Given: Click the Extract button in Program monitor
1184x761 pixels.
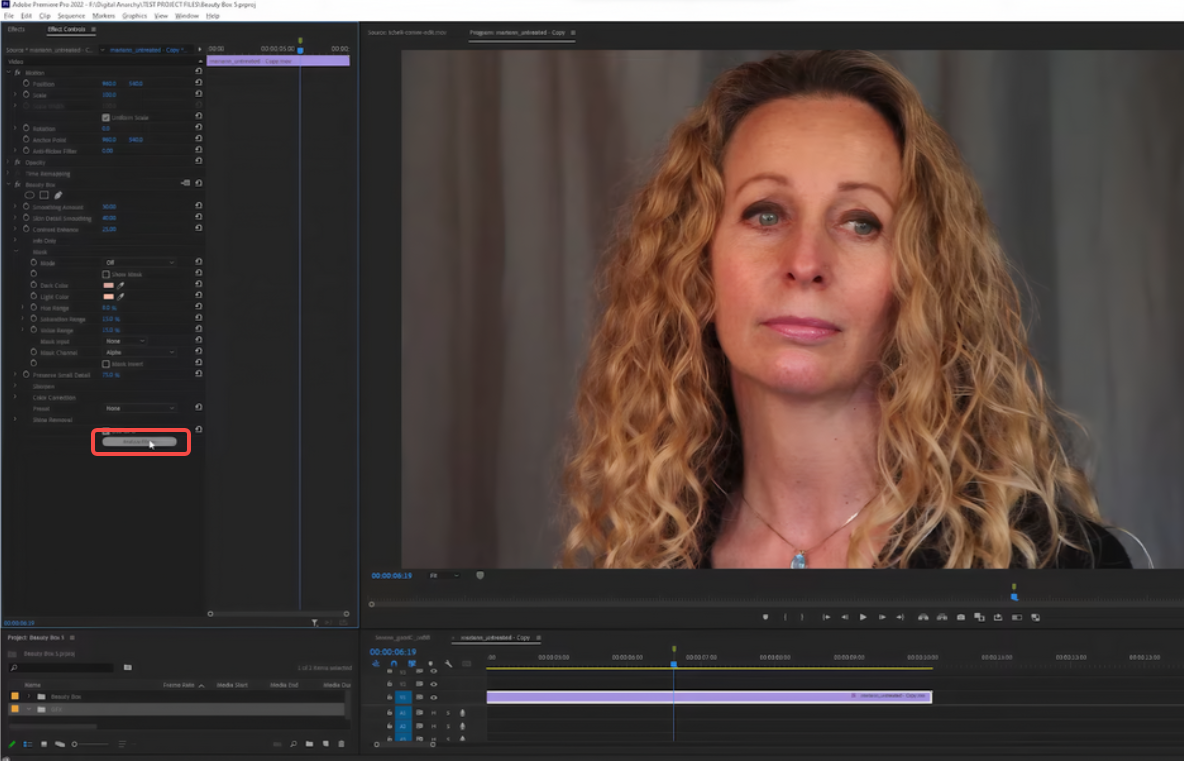Looking at the screenshot, I should tap(942, 618).
